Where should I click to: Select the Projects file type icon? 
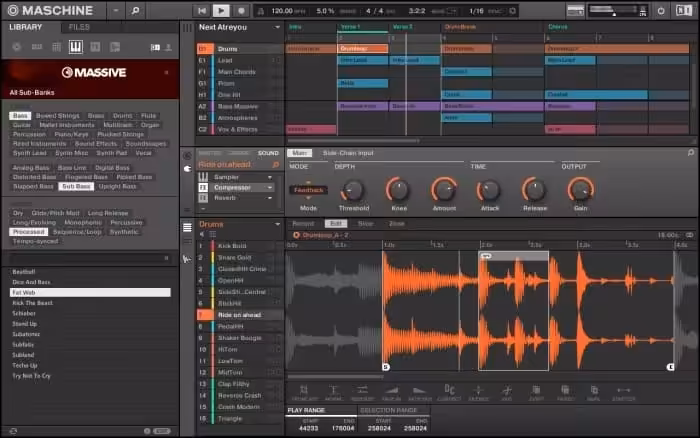tap(17, 47)
